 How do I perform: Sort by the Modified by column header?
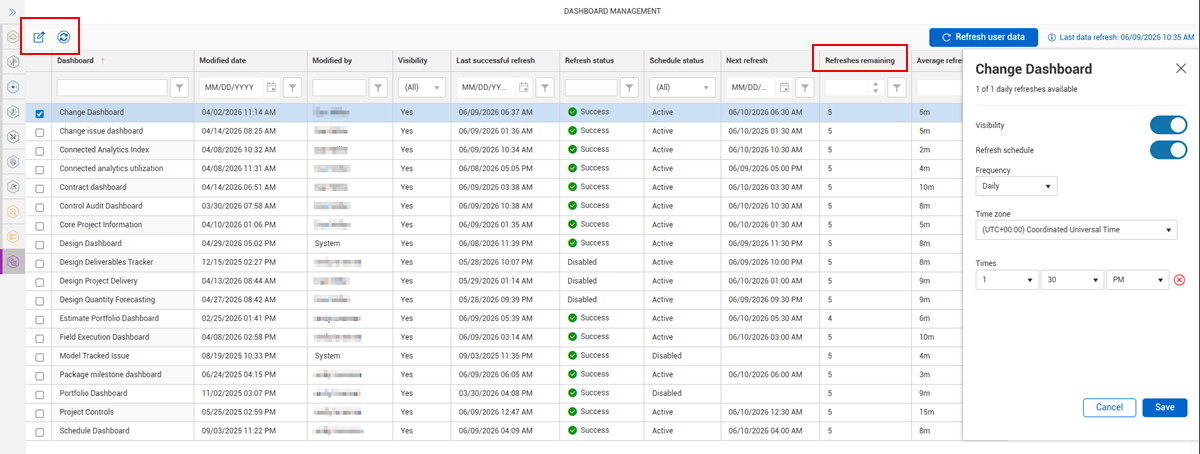coord(331,61)
